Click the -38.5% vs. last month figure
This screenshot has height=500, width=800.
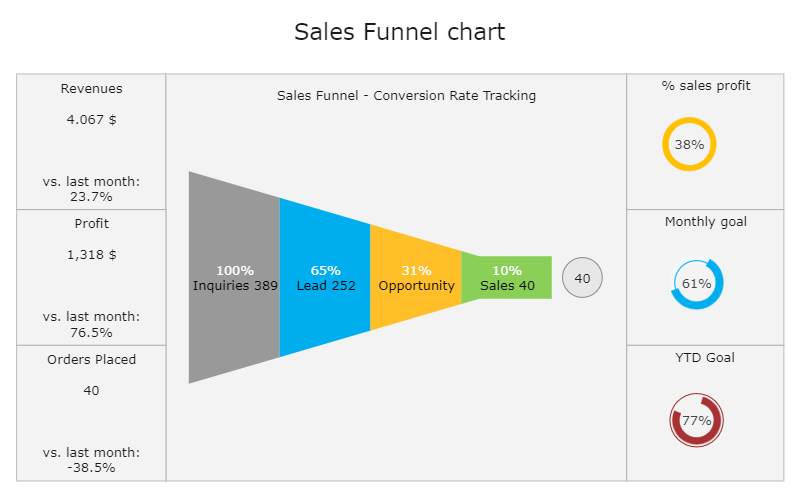point(91,467)
